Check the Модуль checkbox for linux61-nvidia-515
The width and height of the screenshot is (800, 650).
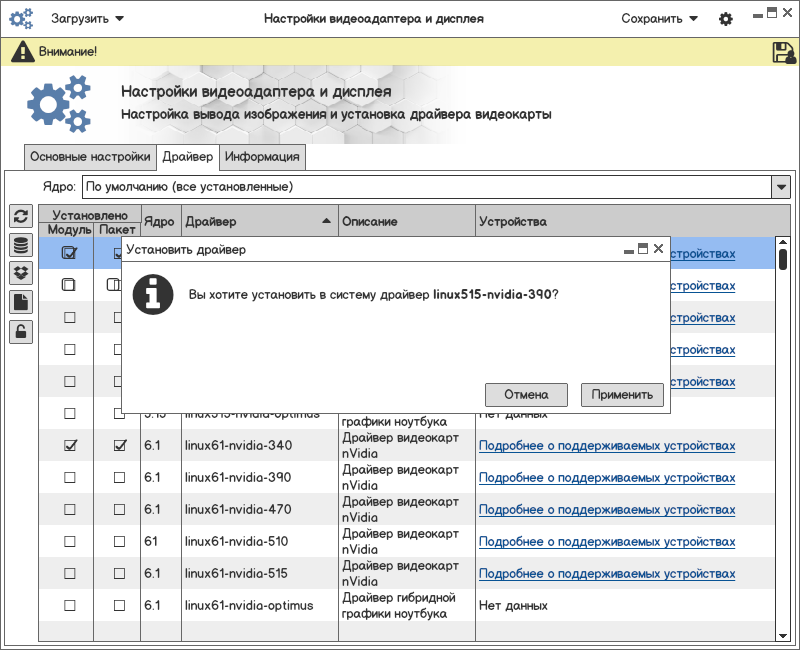coord(70,573)
